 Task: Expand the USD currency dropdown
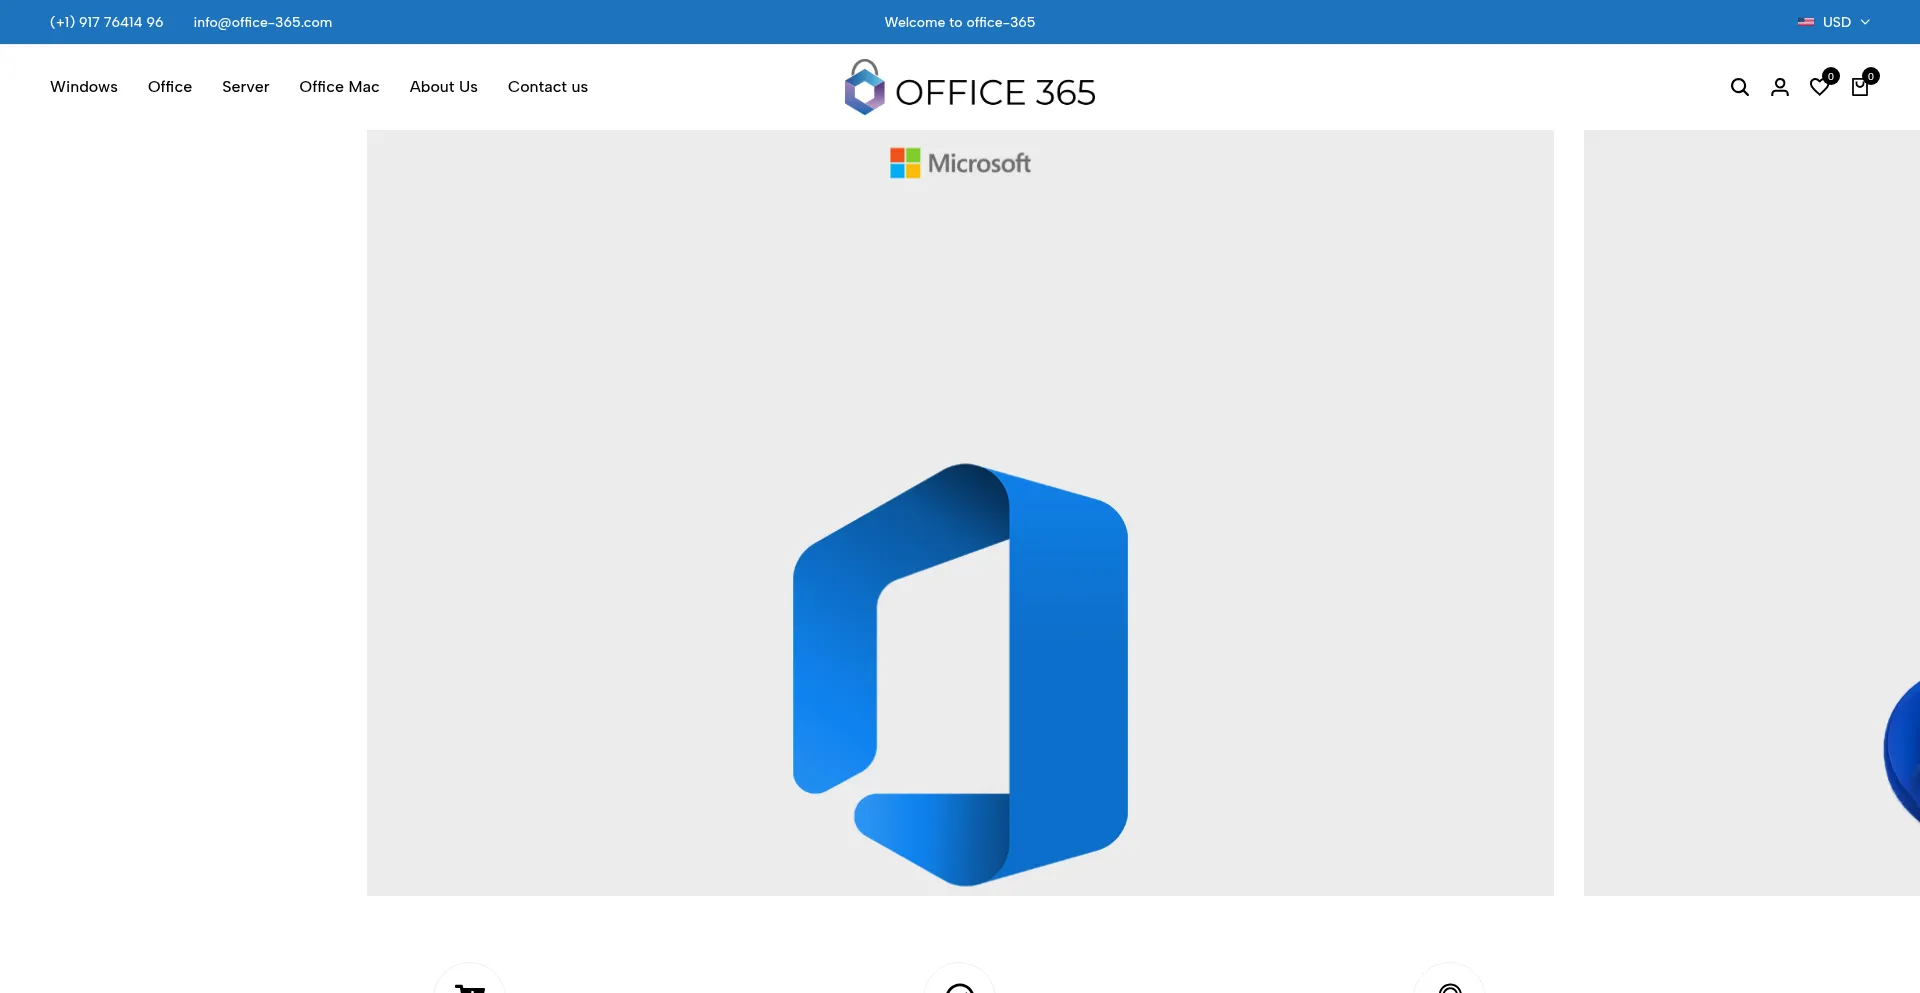1835,22
